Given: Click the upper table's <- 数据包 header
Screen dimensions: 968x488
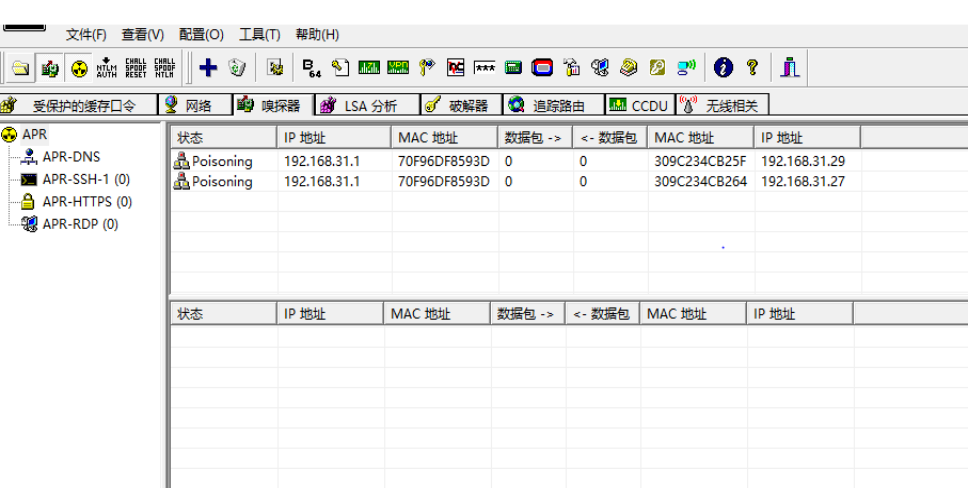Looking at the screenshot, I should (610, 138).
